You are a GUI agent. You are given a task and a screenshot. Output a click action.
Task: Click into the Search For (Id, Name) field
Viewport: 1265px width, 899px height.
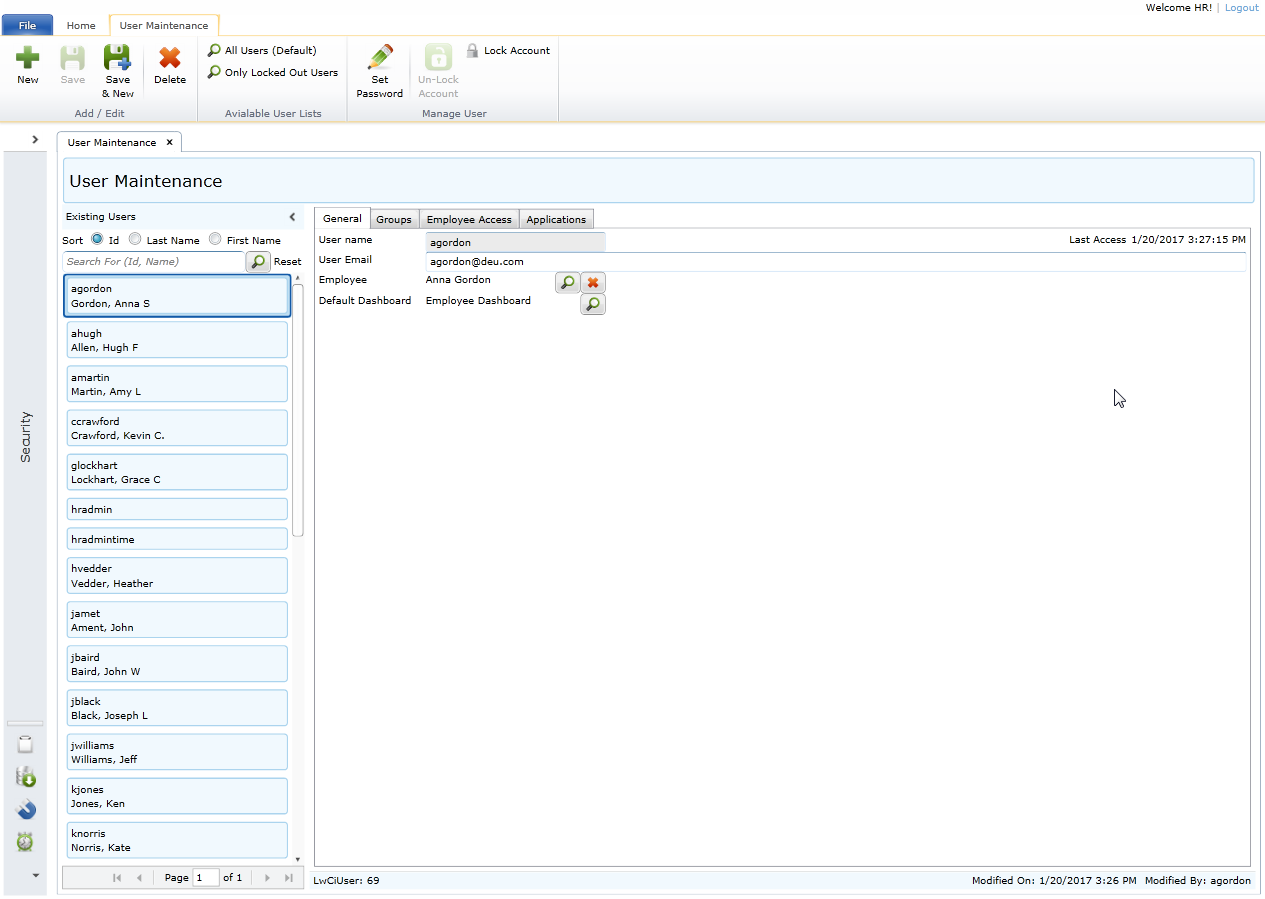pos(153,261)
